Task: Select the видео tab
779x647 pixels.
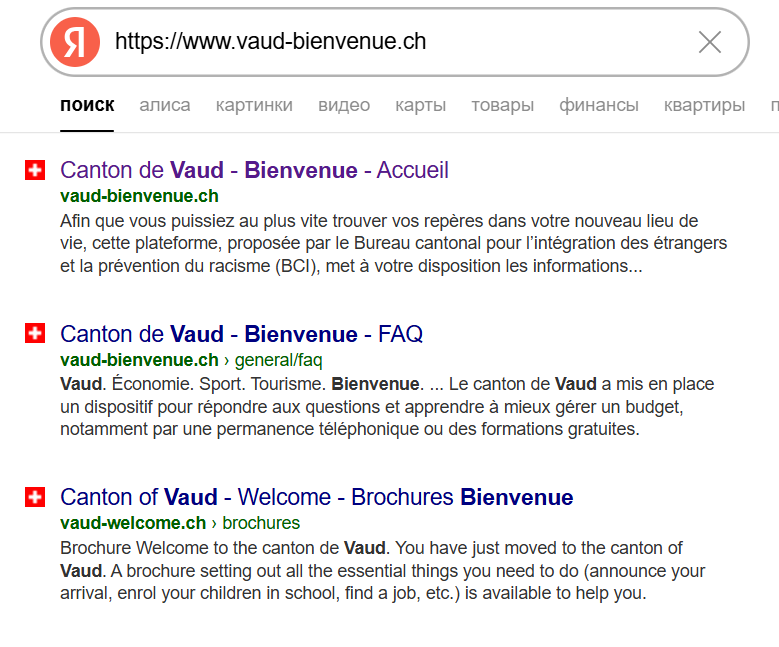Action: coord(344,105)
